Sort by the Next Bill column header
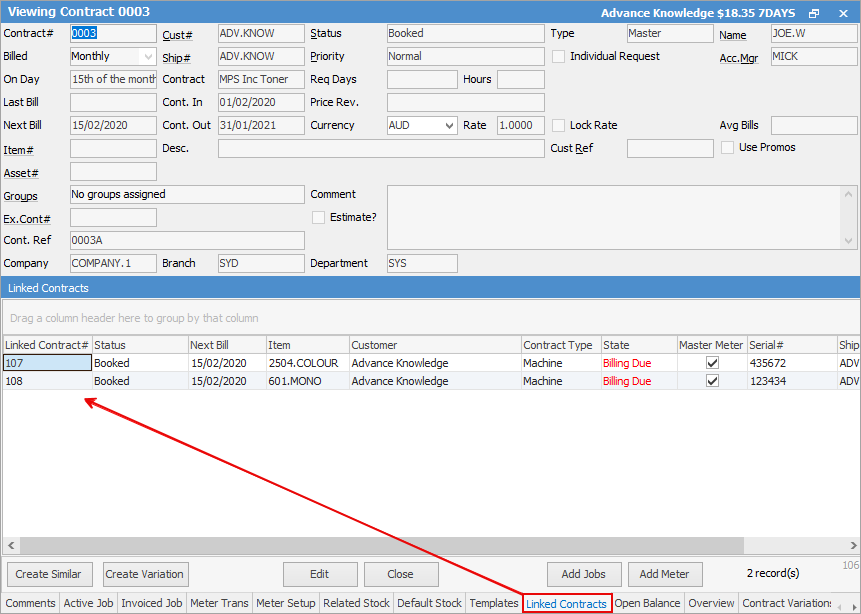The height and width of the screenshot is (614, 861). pyautogui.click(x=227, y=345)
